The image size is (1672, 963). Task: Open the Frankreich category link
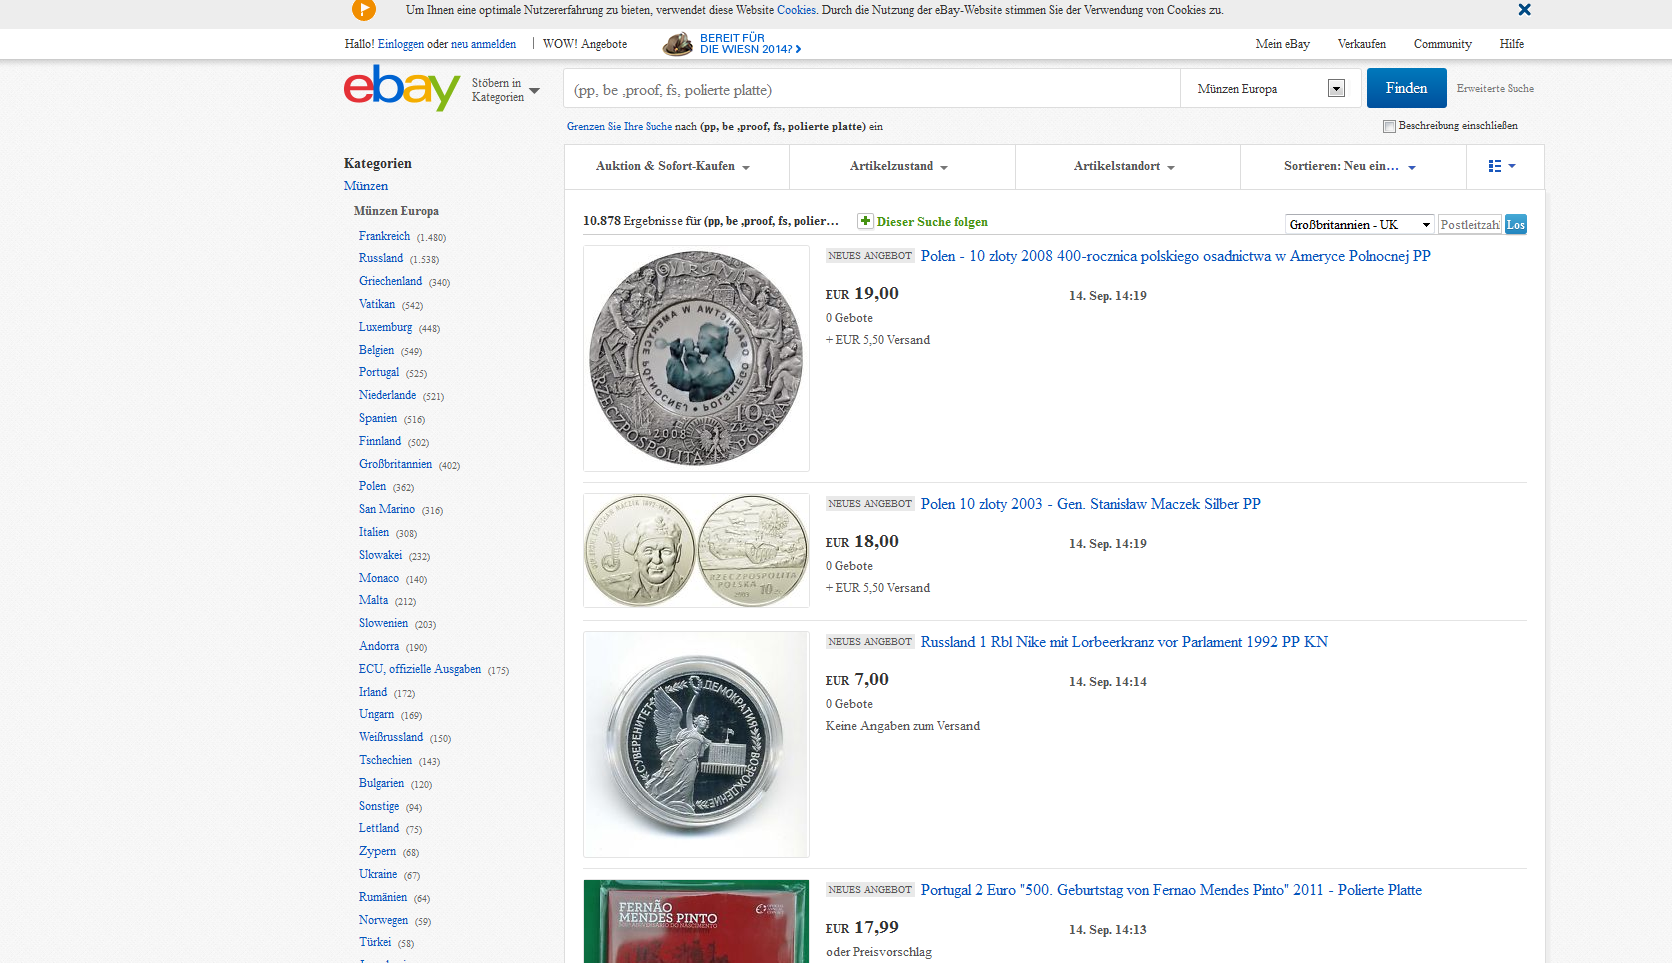384,236
